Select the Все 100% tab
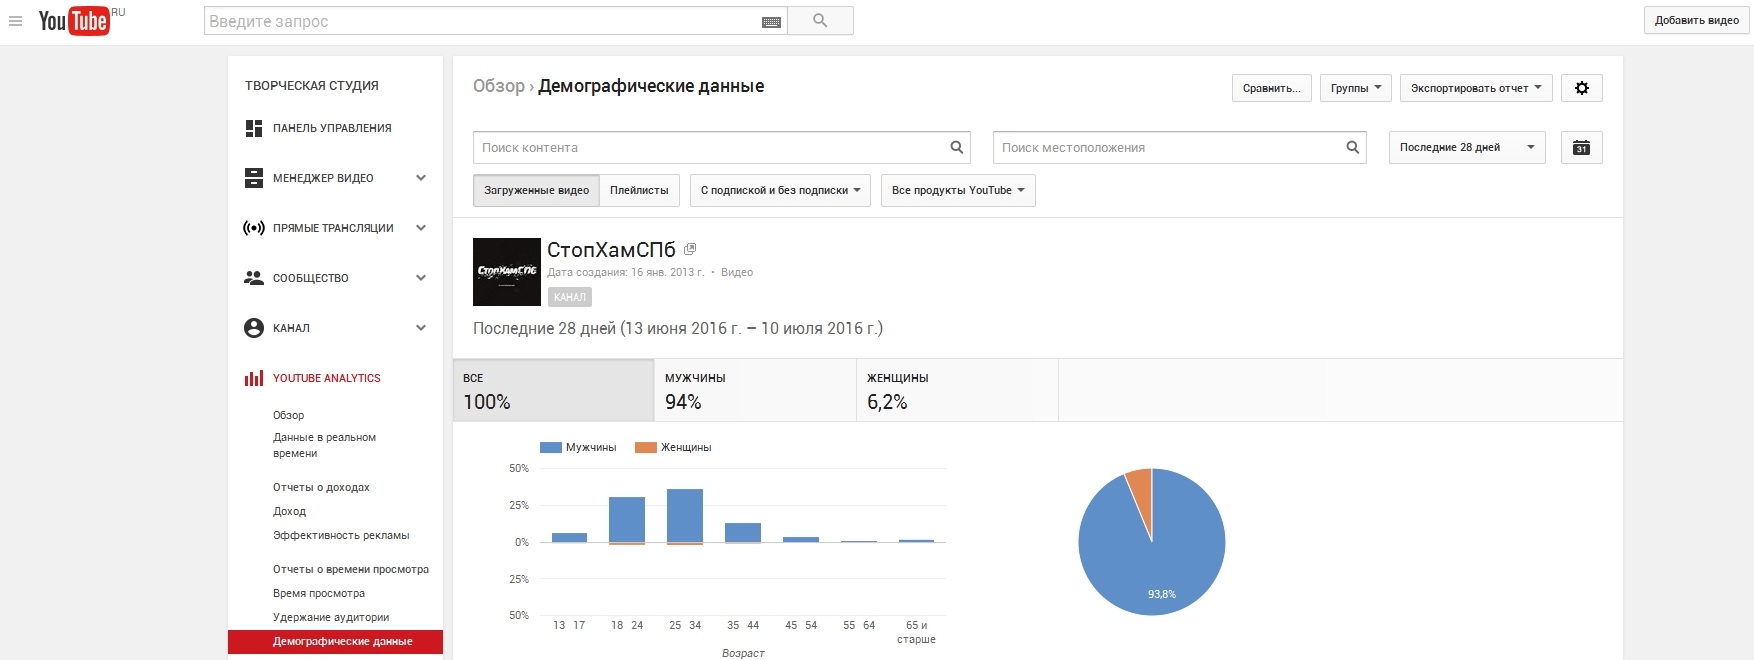The image size is (1754, 660). (553, 391)
